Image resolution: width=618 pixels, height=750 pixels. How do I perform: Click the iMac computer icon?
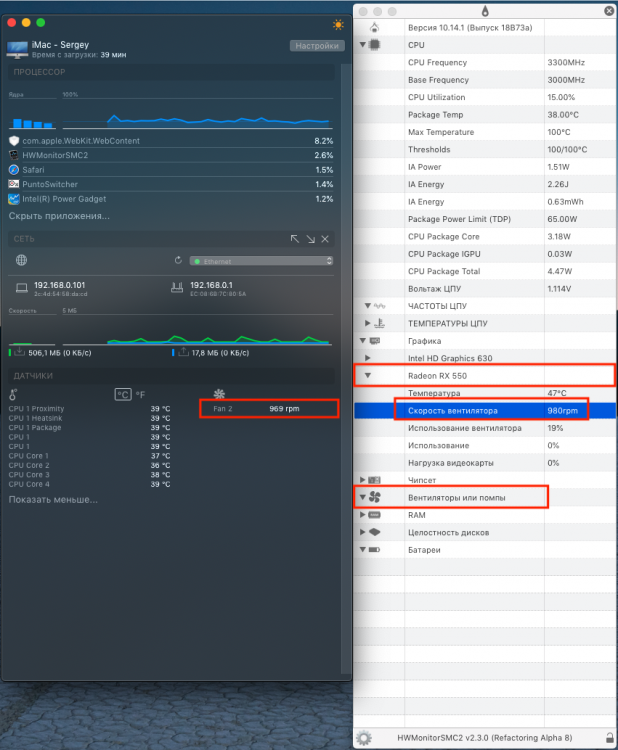18,50
